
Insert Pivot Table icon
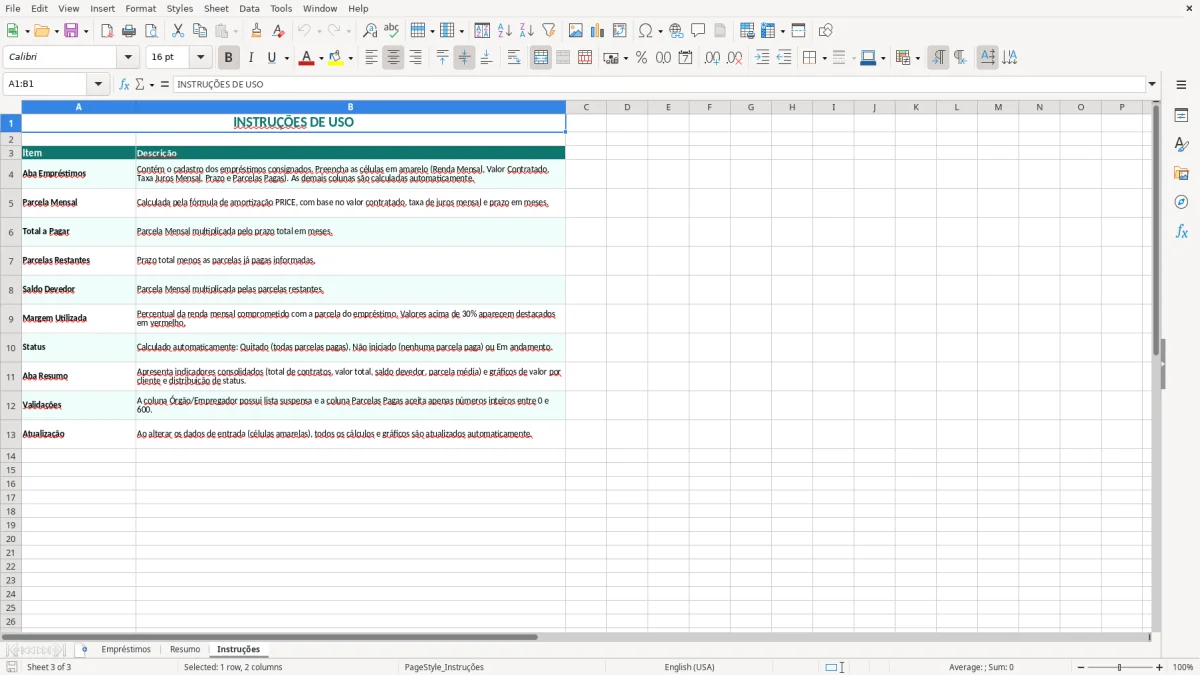[x=620, y=31]
